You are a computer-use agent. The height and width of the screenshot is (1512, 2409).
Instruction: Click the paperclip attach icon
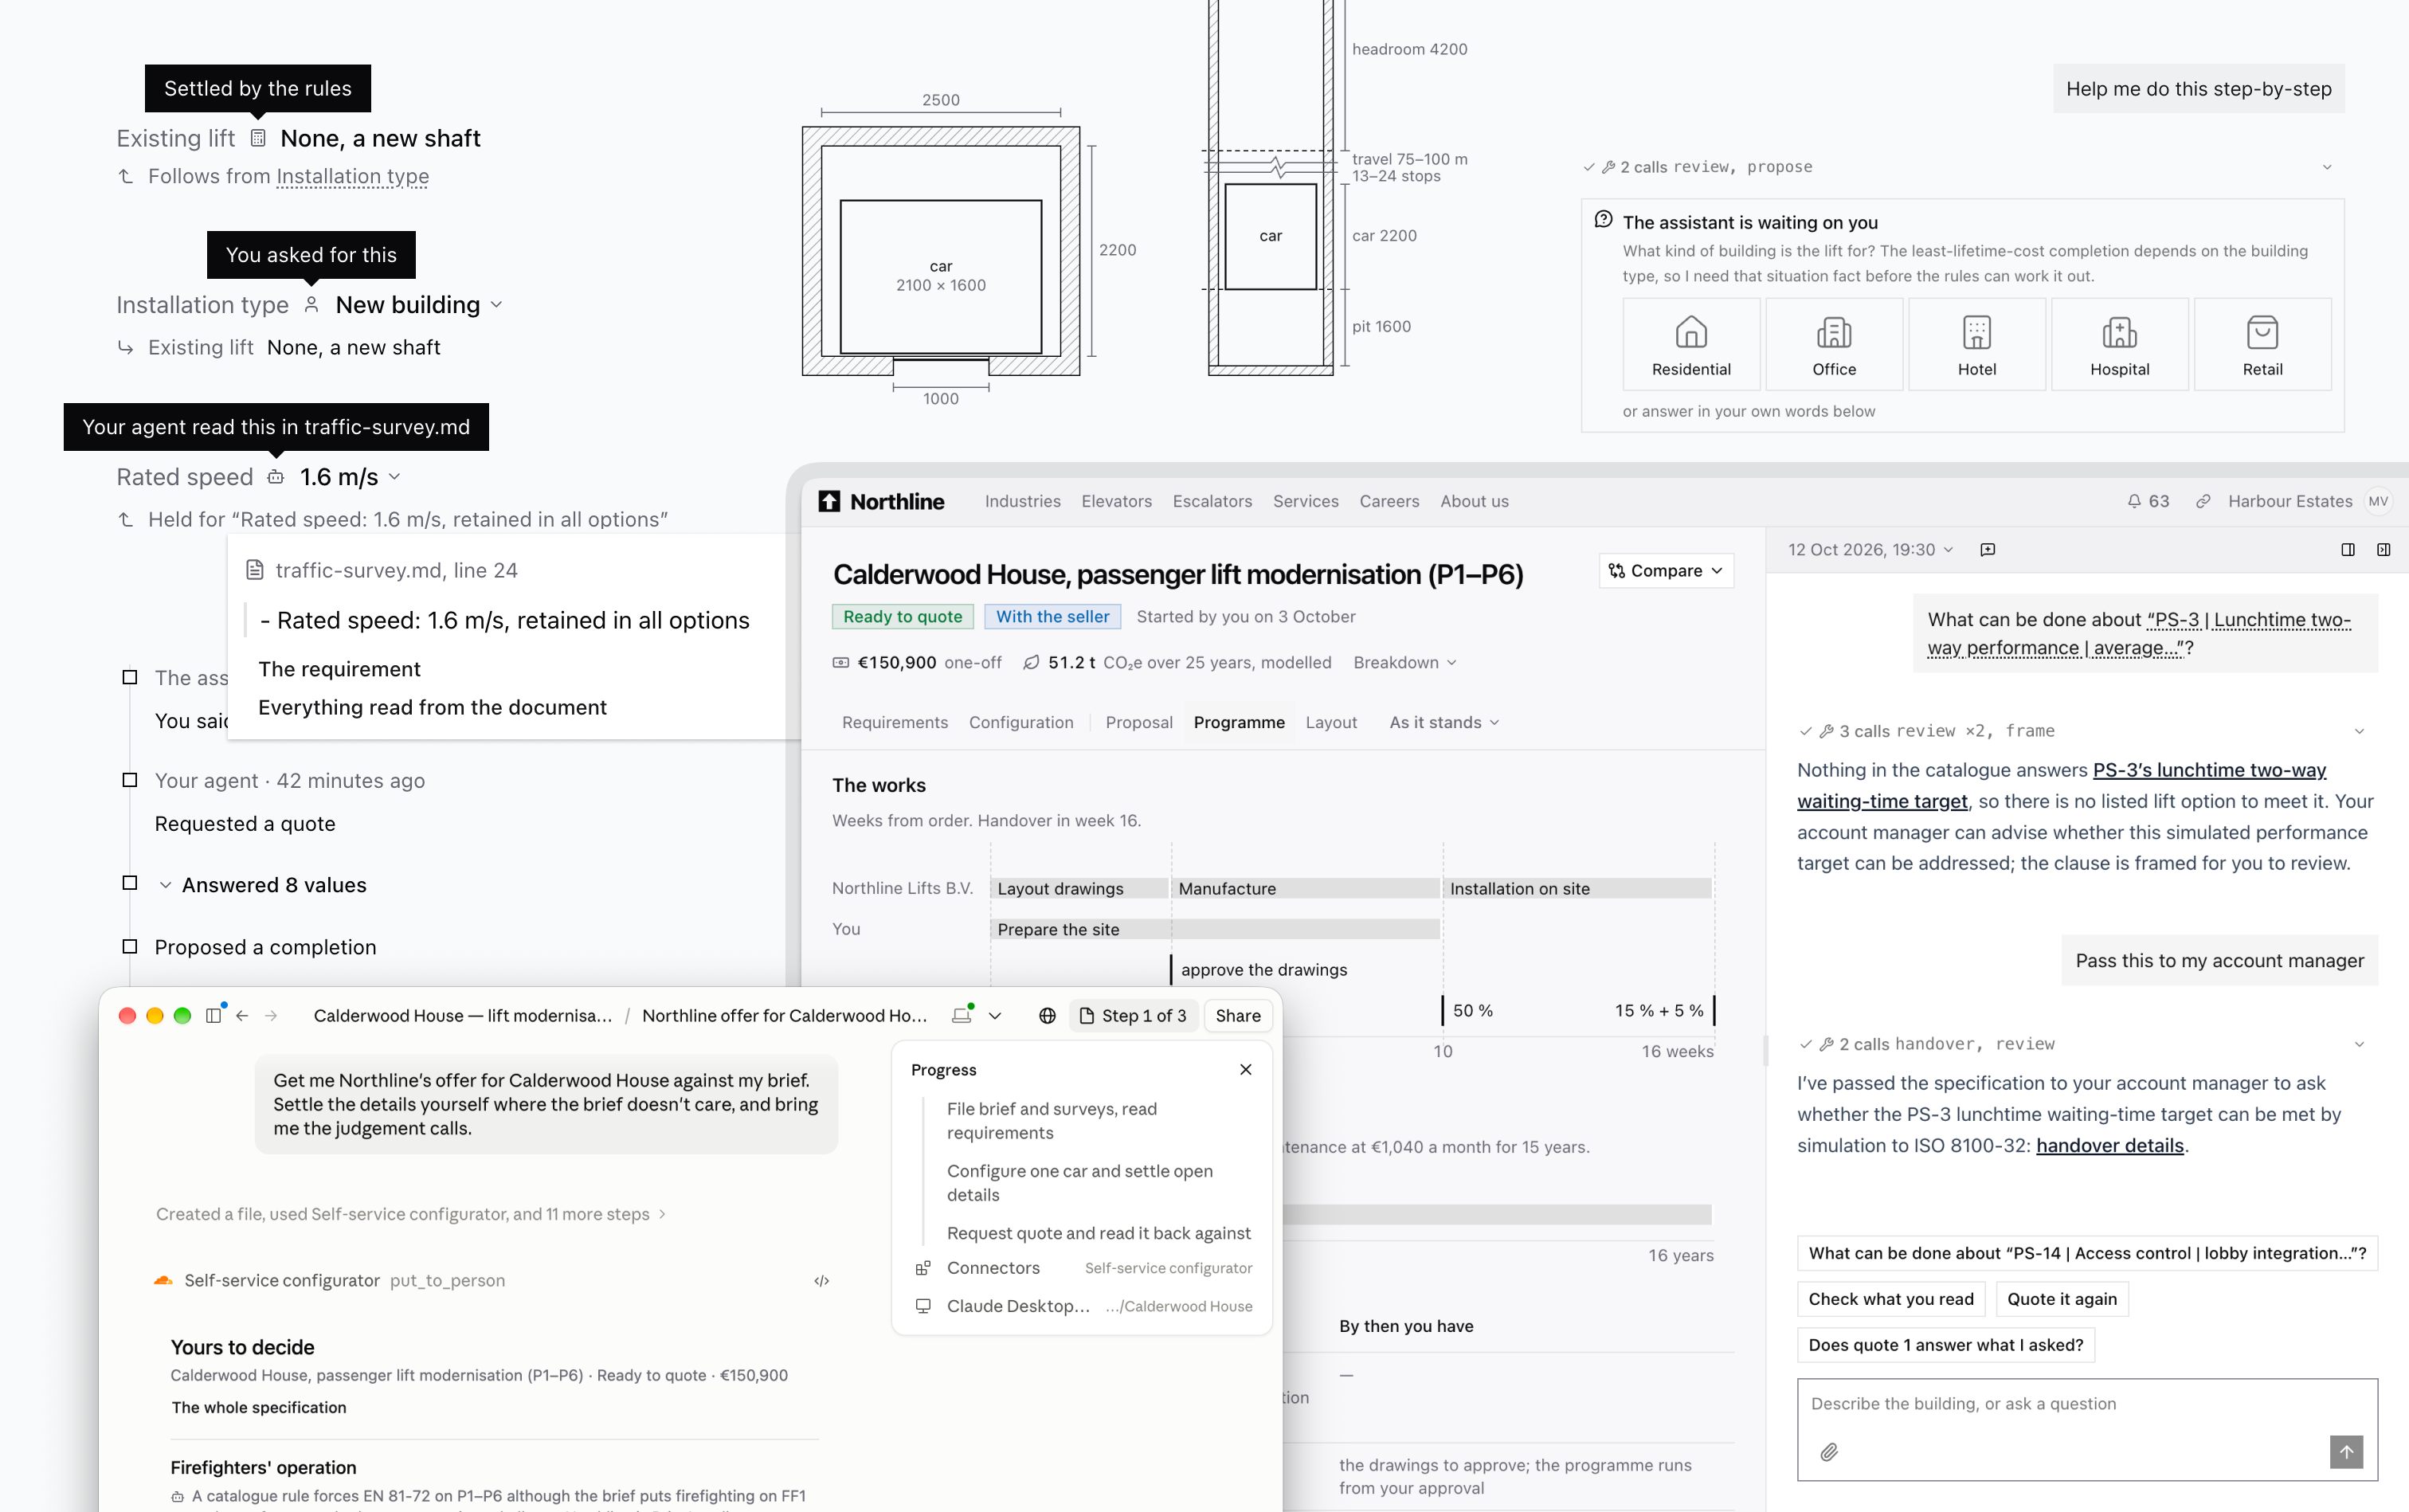click(x=1828, y=1451)
